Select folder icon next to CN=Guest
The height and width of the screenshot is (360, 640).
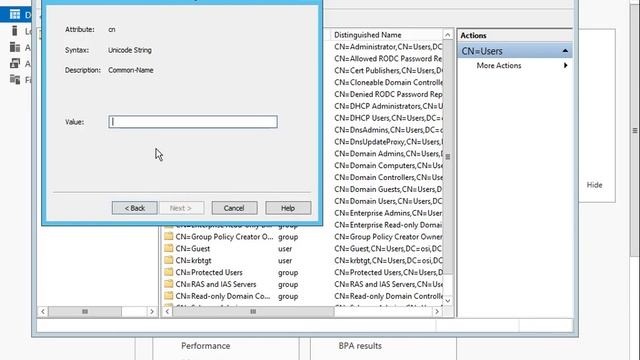[x=169, y=248]
